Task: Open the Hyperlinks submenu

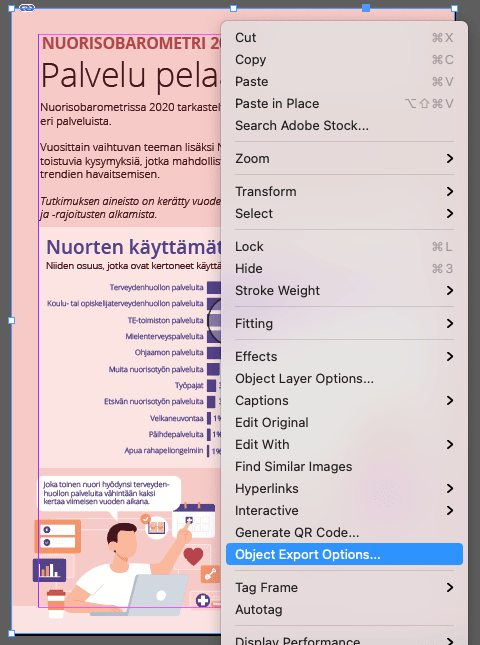Action: pyautogui.click(x=344, y=488)
